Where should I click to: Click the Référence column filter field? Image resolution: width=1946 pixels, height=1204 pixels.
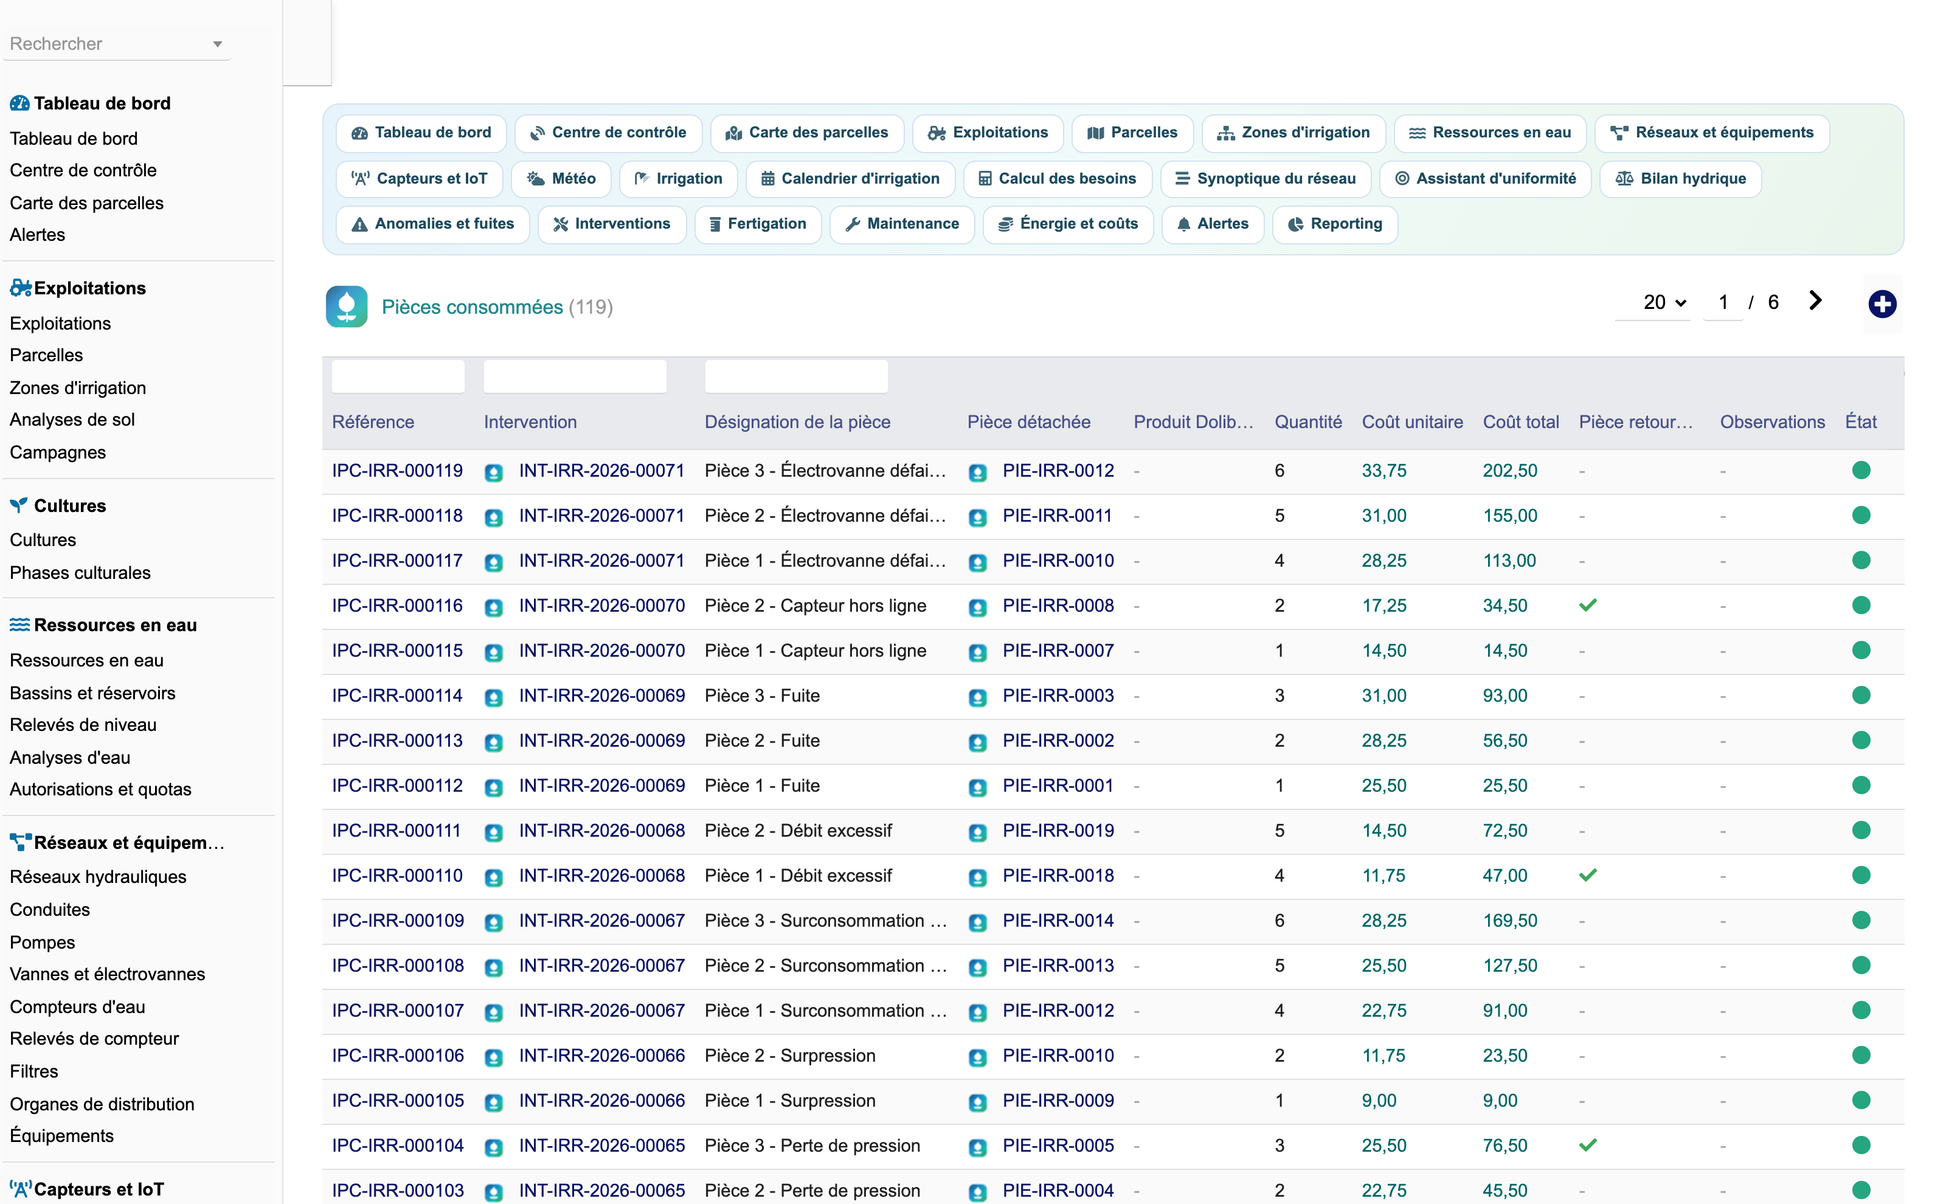[x=398, y=376]
